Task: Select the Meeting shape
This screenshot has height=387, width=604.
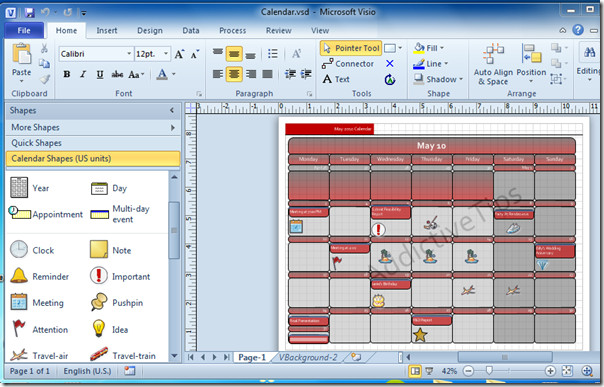Action: pos(37,303)
